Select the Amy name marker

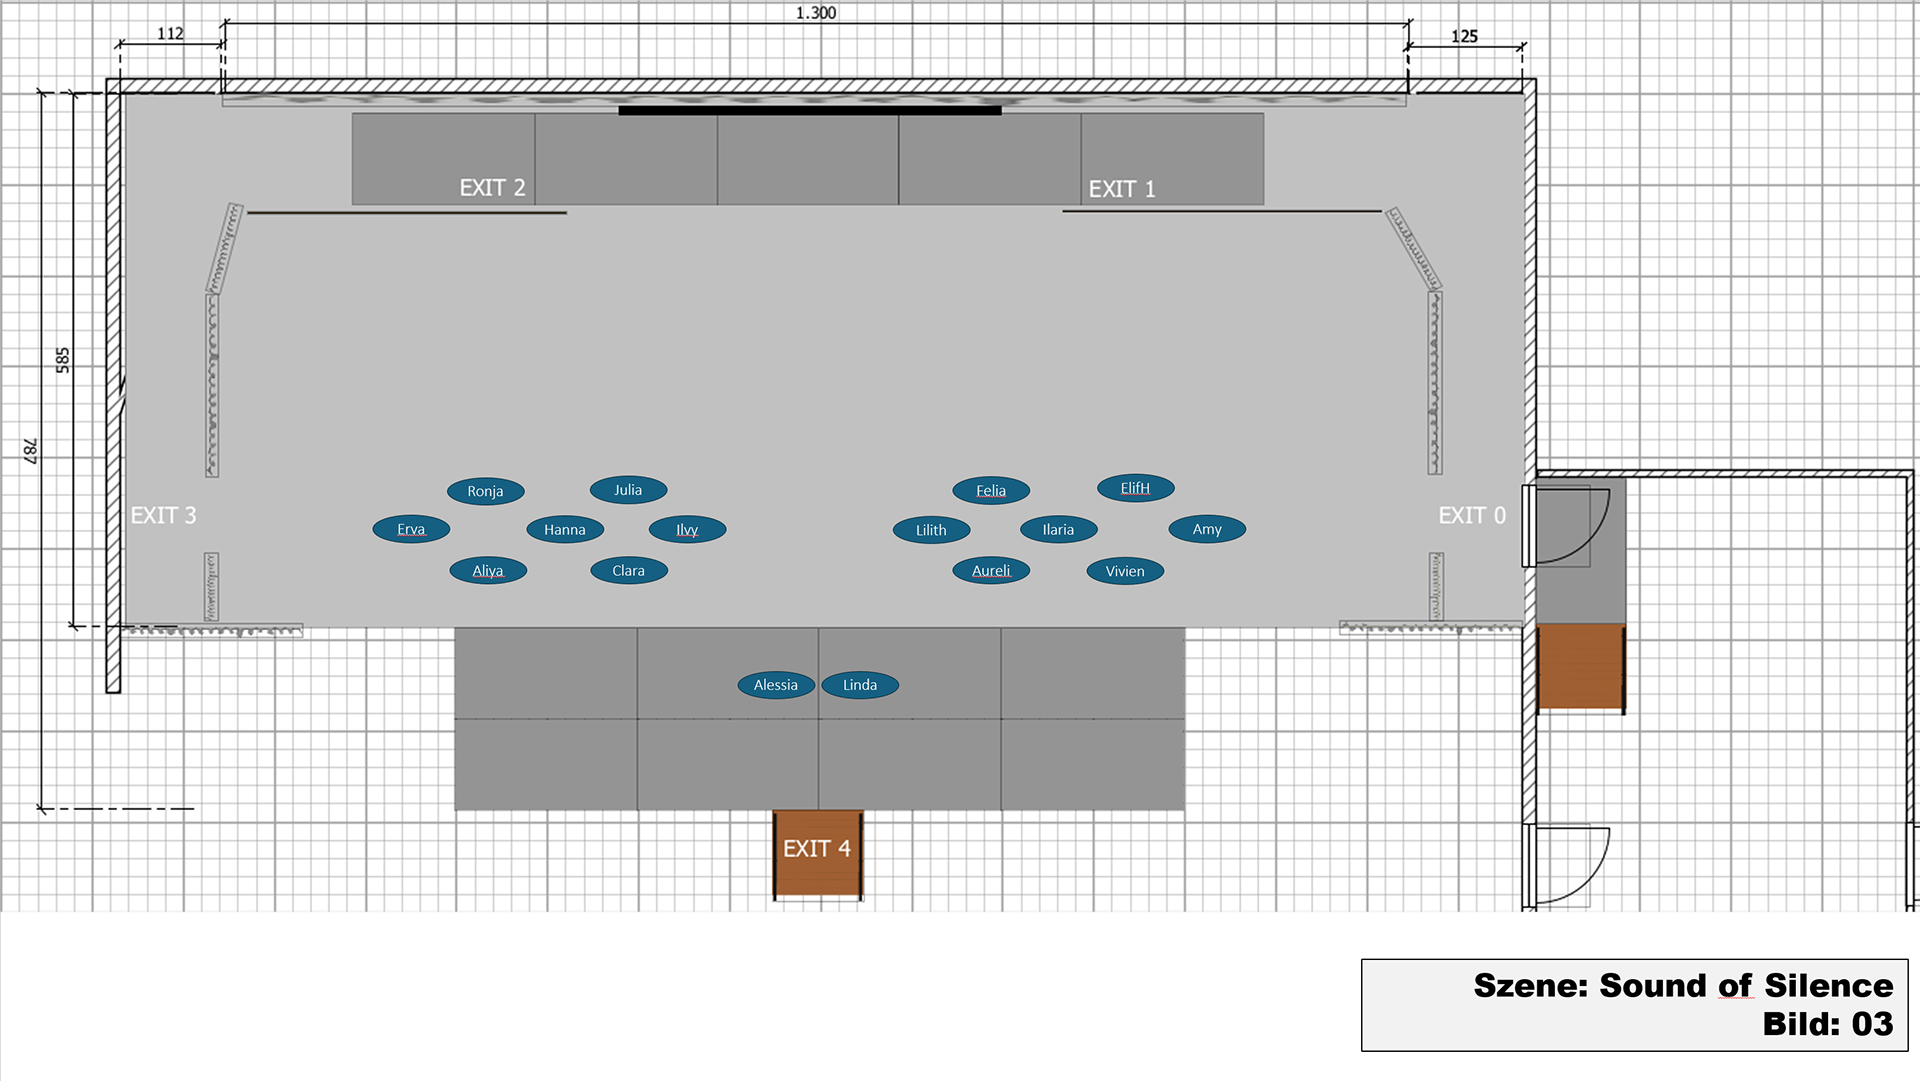pyautogui.click(x=1207, y=529)
